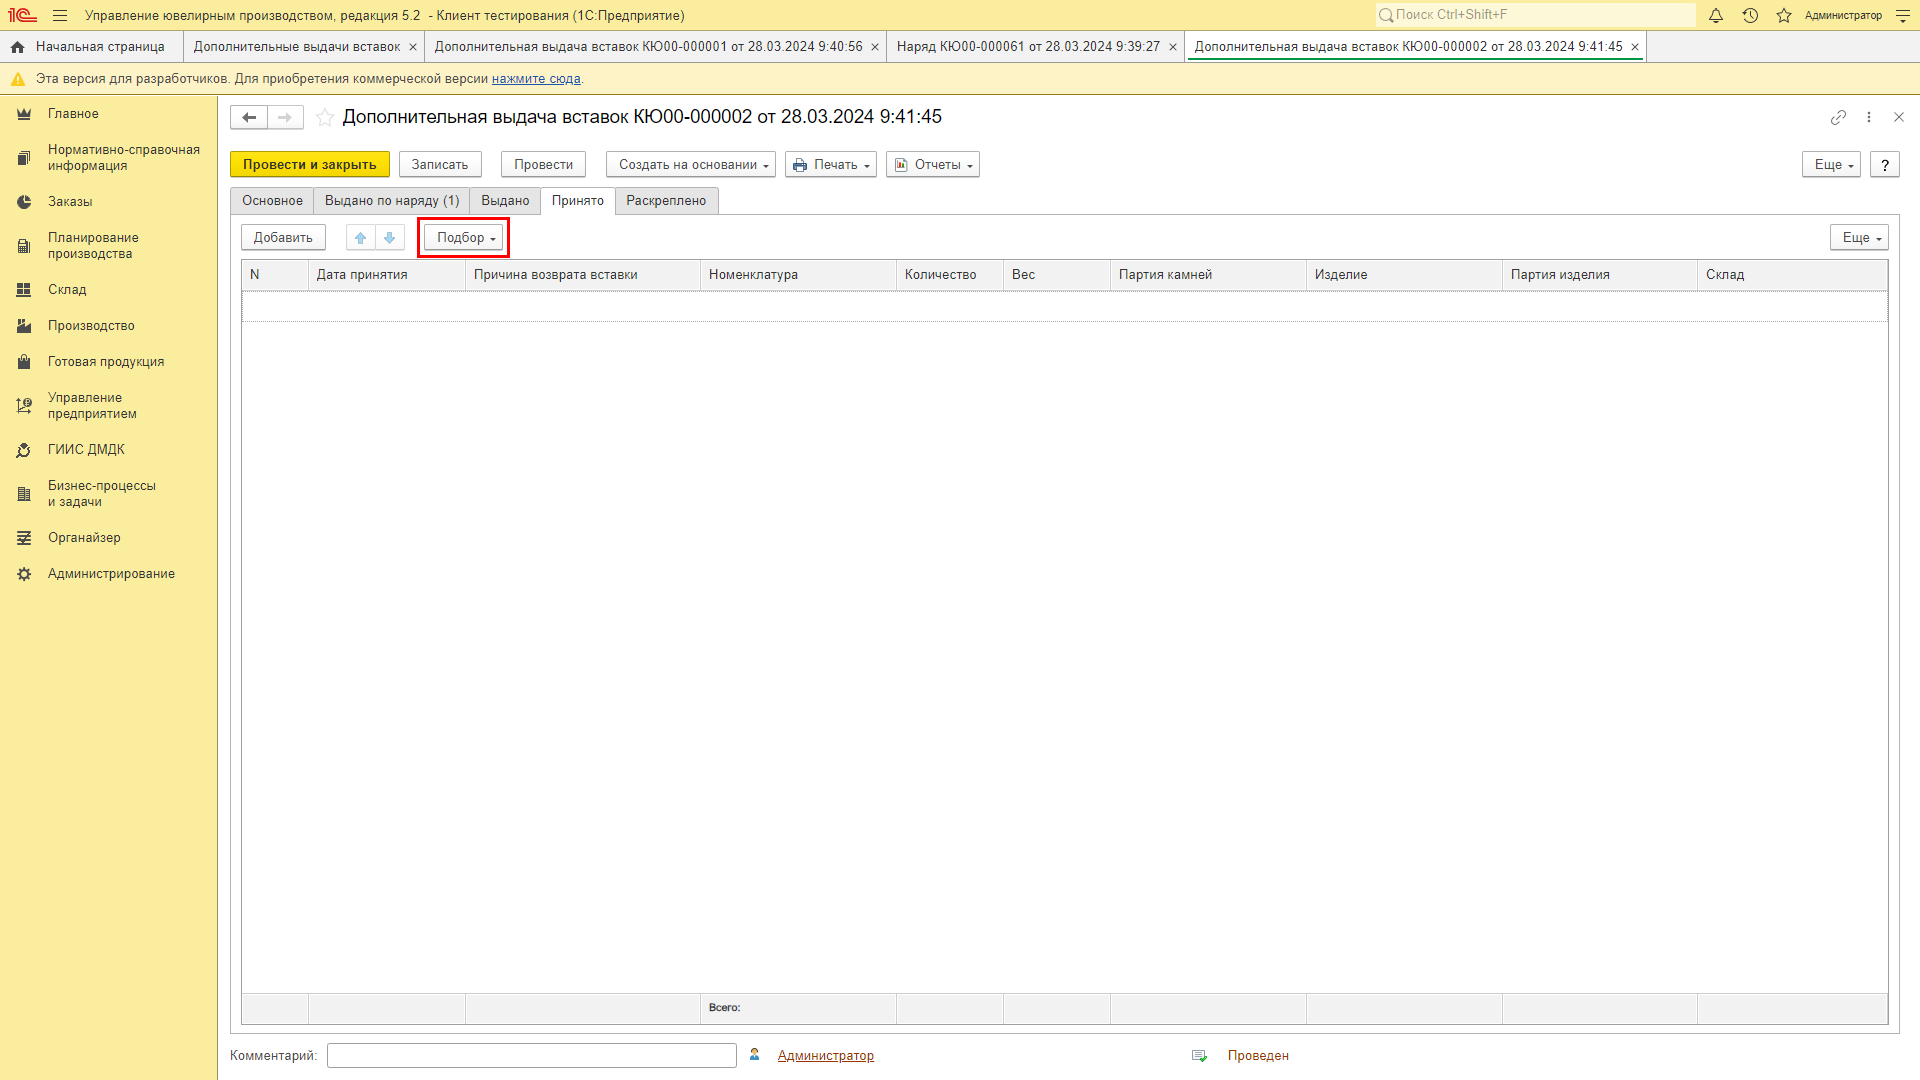Click the Провести button
The image size is (1920, 1080).
[x=543, y=165]
